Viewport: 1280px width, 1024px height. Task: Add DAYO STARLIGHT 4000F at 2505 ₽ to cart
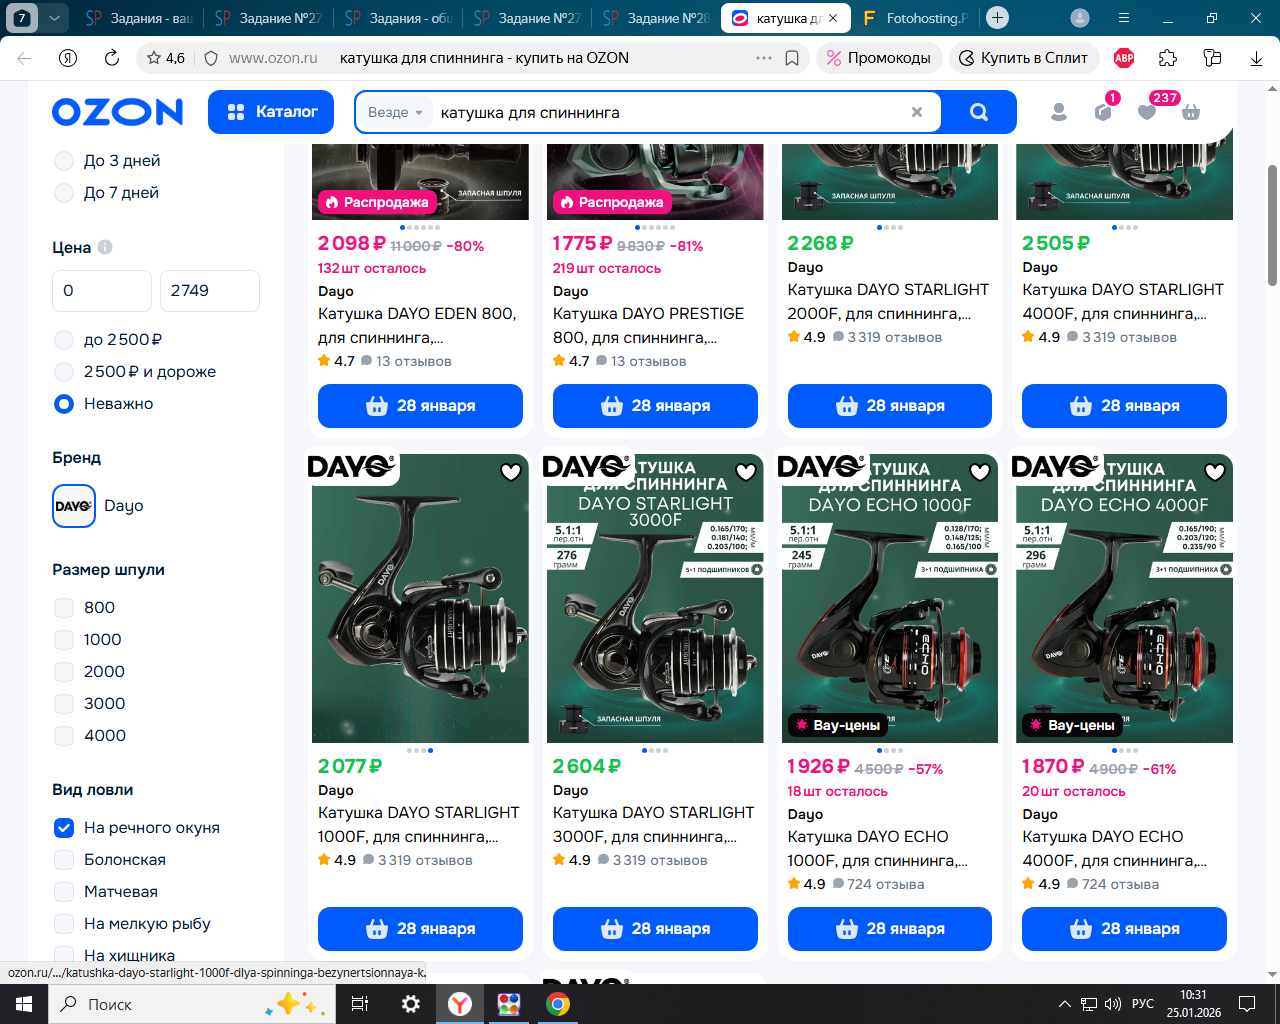pos(1124,406)
